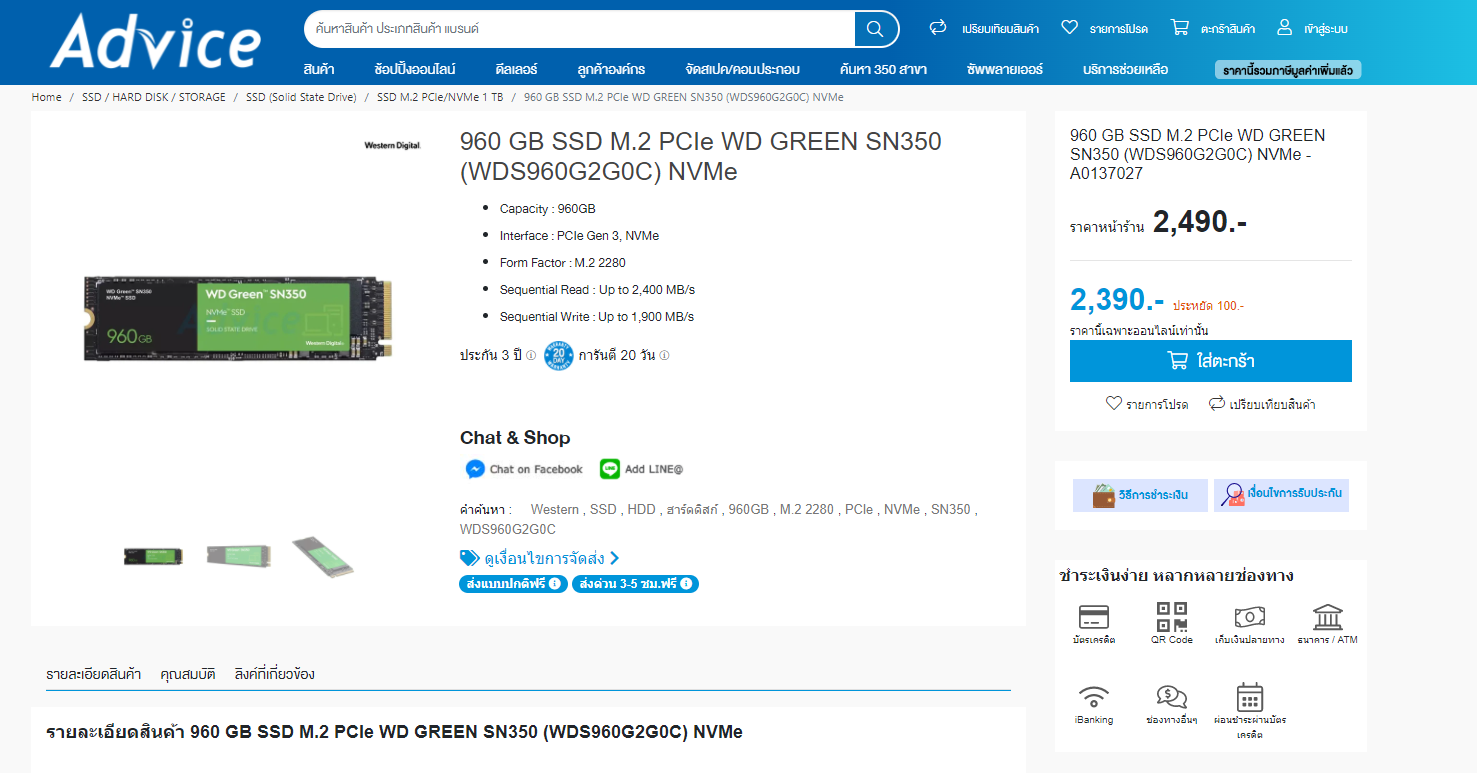The width and height of the screenshot is (1477, 773).
Task: Click the วิธีการชำระเงิน payment method button
Action: (x=1140, y=495)
